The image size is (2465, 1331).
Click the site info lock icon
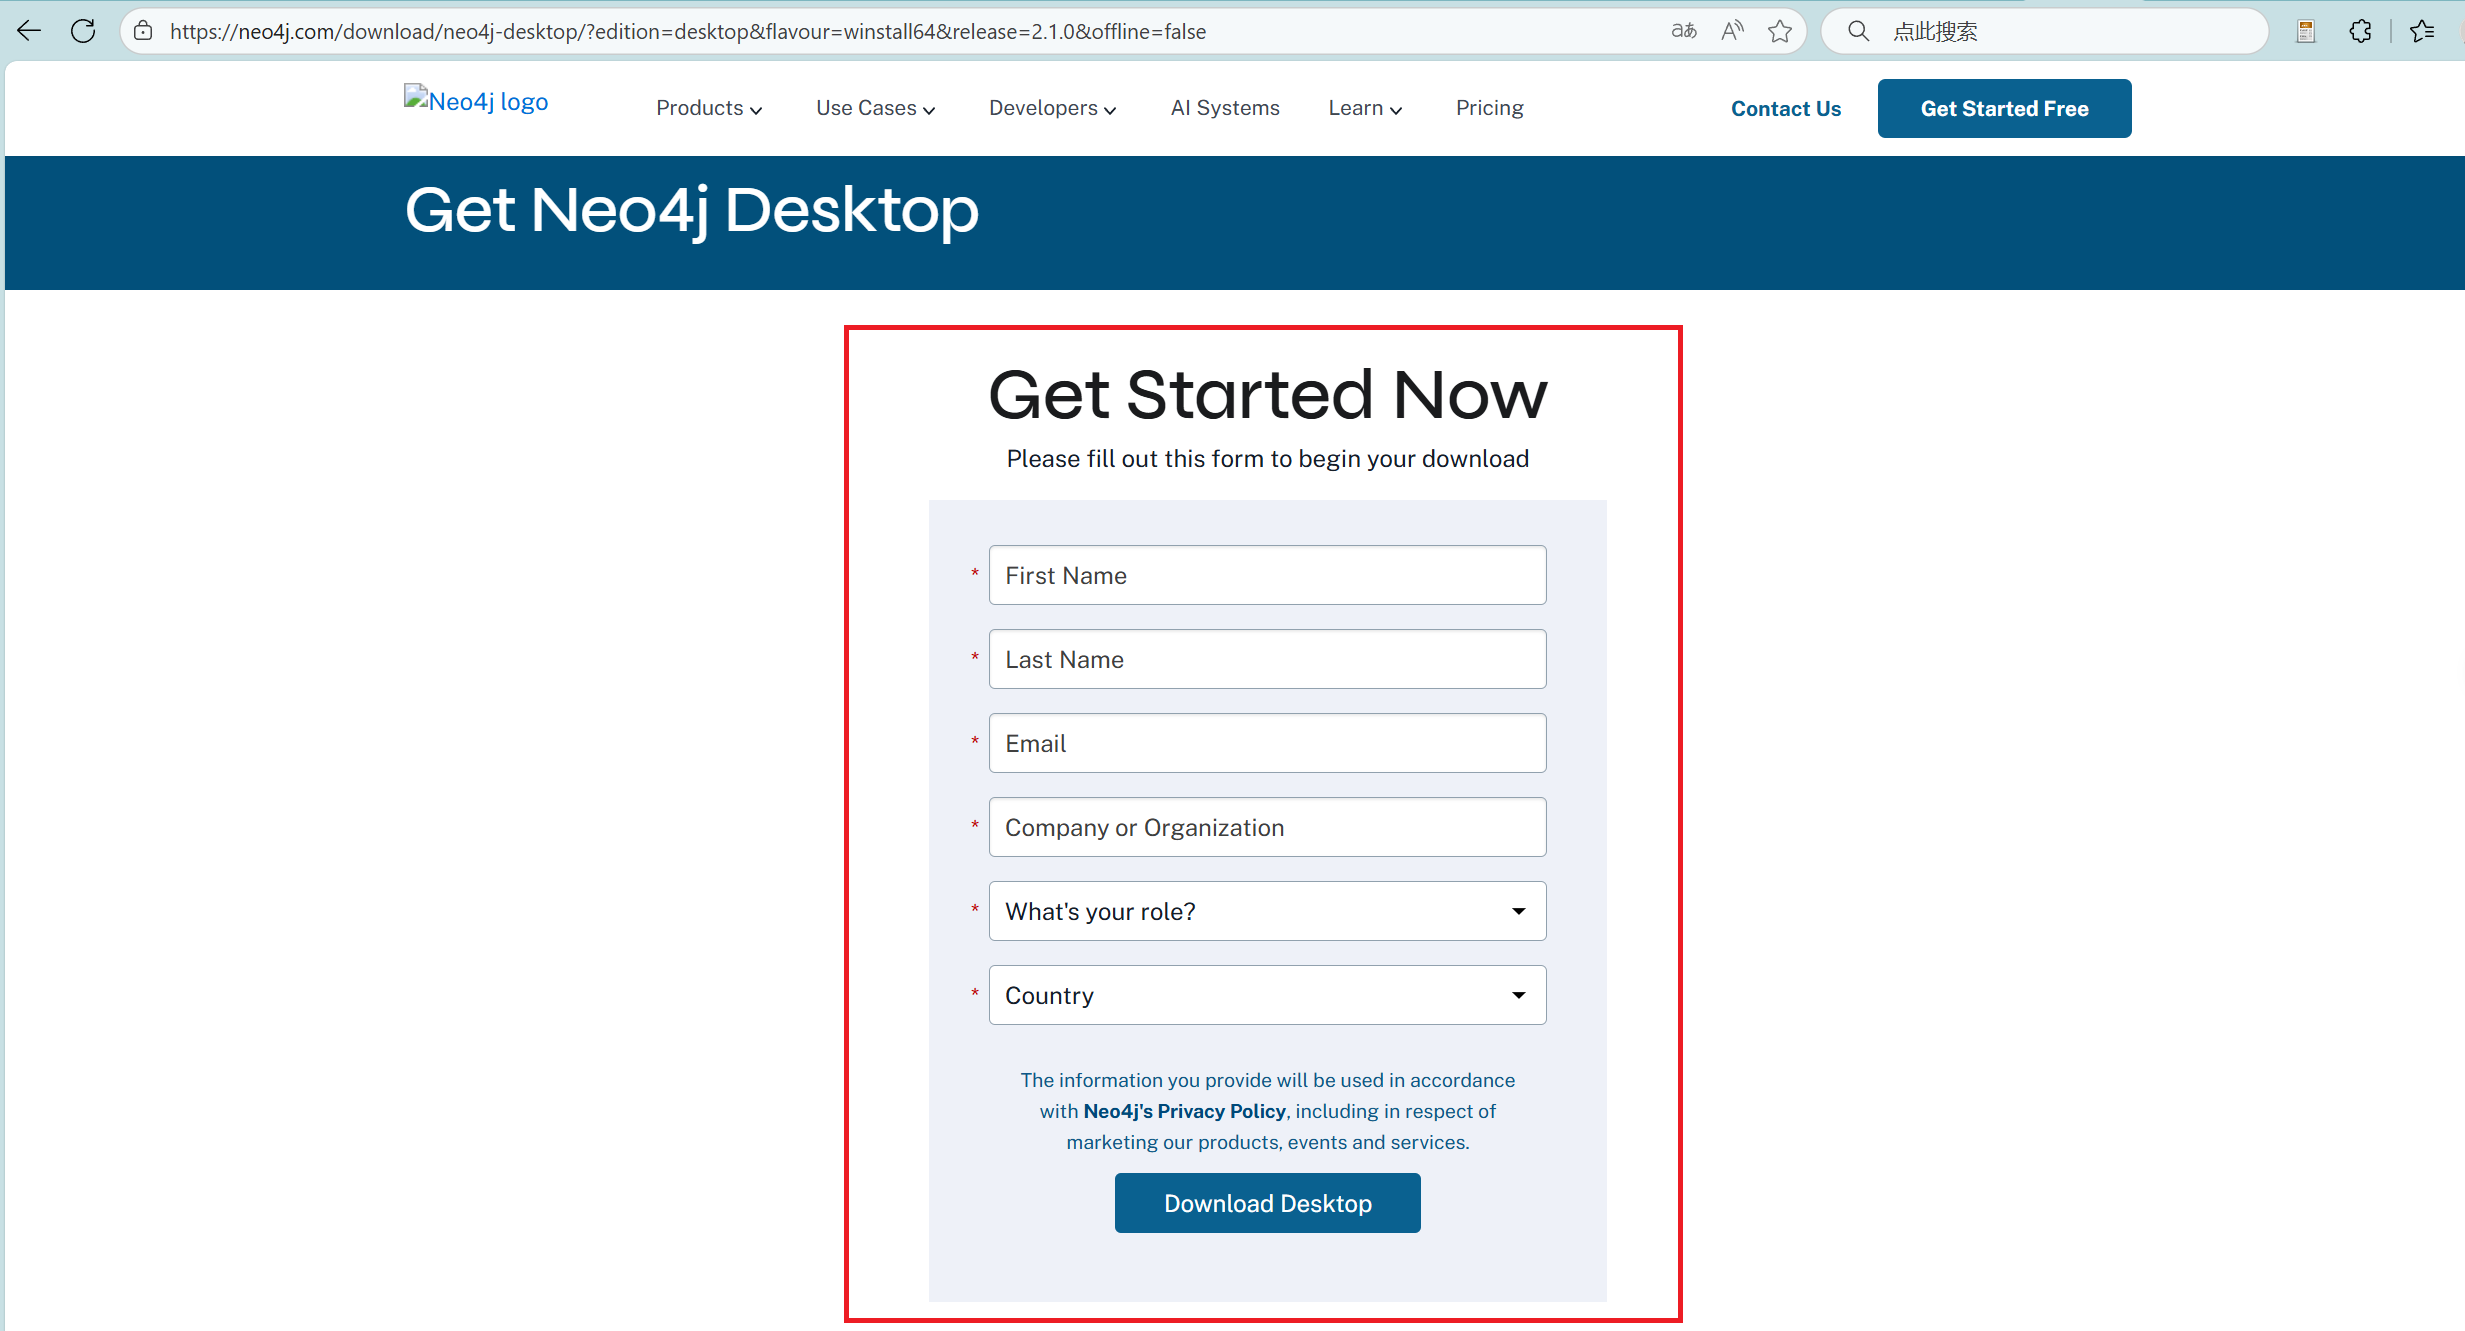click(x=144, y=31)
